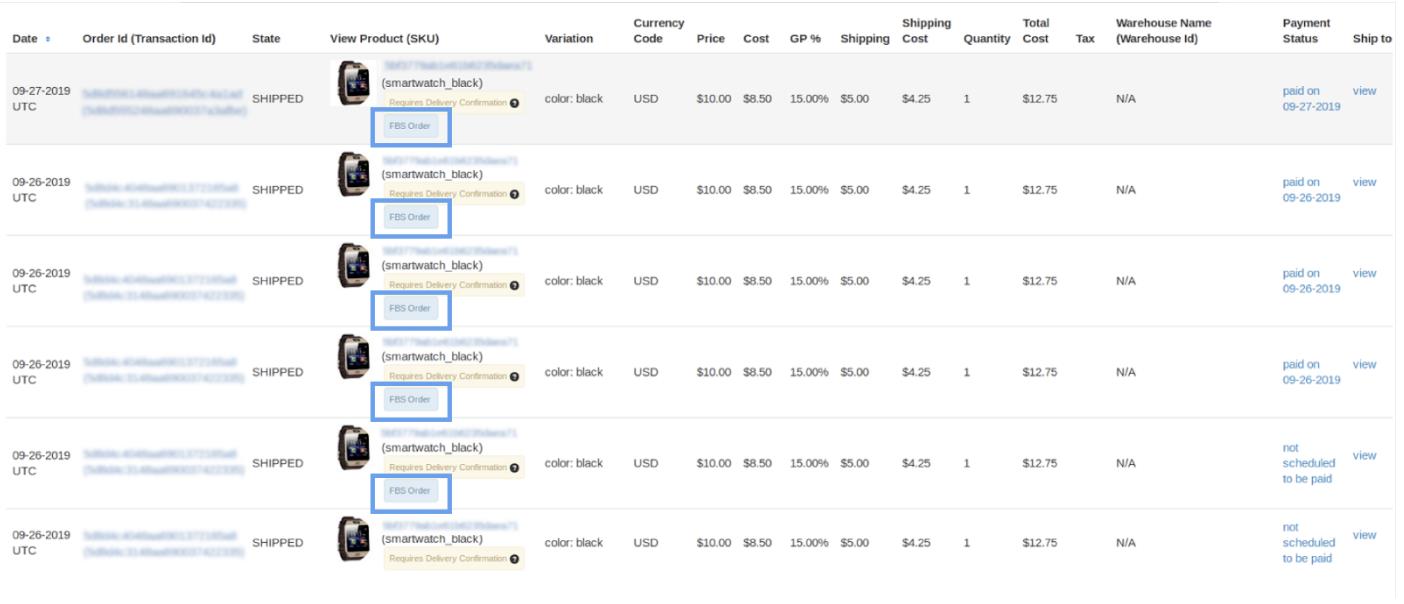
Task: Click the help icon in the first order row
Action: coord(514,103)
